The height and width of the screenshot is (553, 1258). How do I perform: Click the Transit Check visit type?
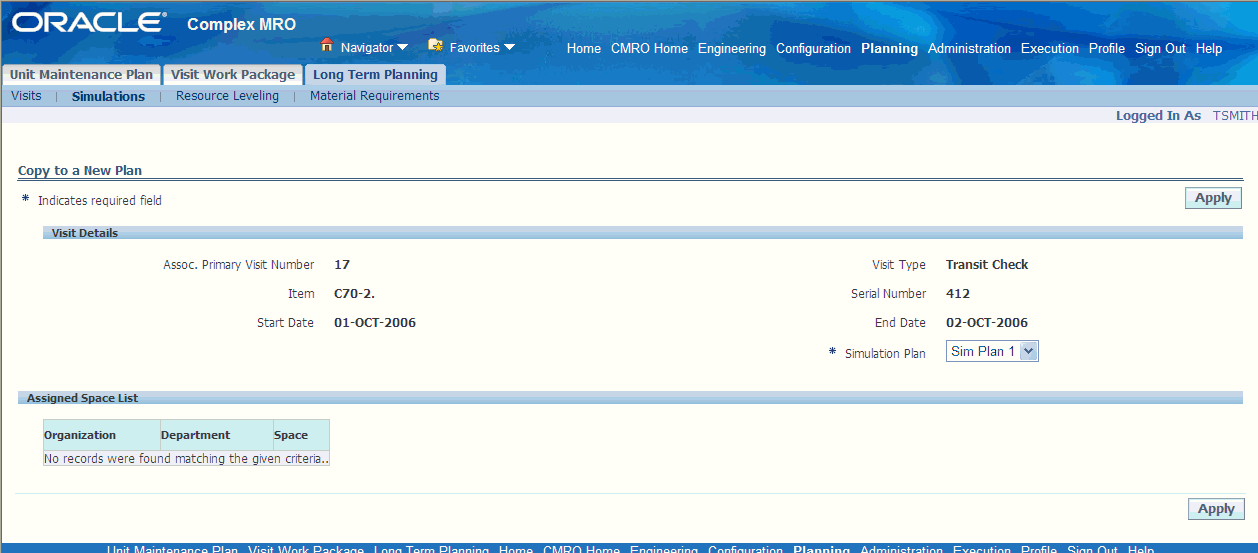(x=987, y=265)
